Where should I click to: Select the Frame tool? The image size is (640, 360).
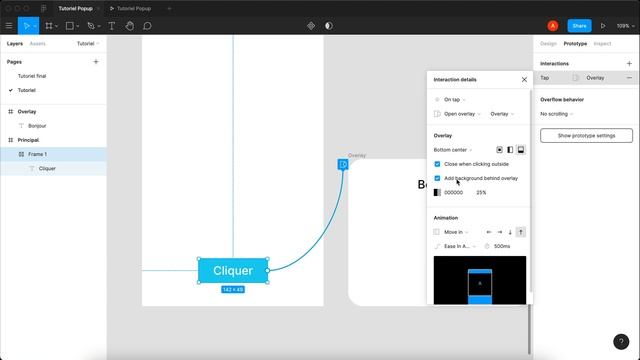point(49,26)
